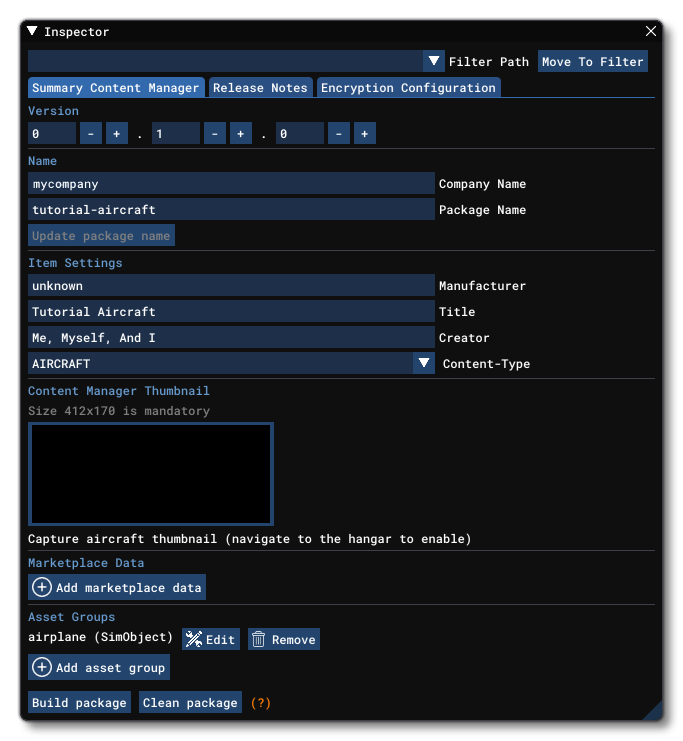Increase the minor version number
Image resolution: width=683 pixels, height=741 pixels.
[241, 134]
